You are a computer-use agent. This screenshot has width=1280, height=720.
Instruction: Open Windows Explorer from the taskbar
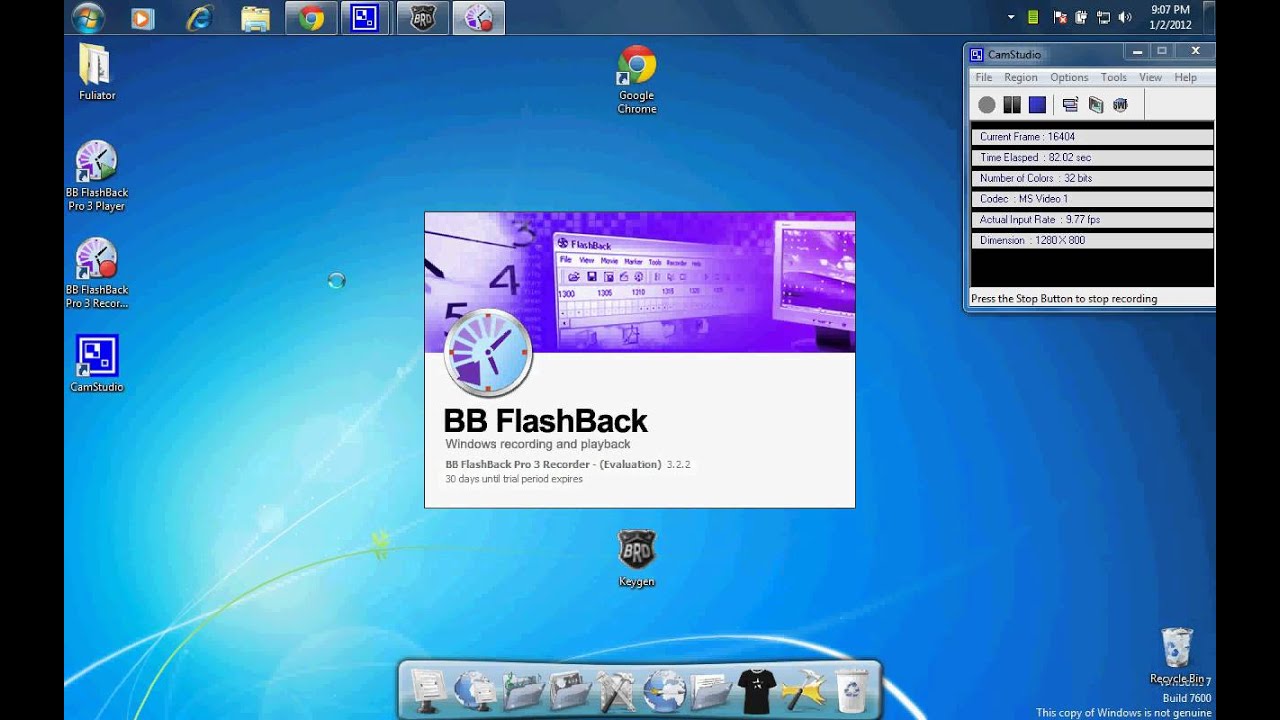255,18
